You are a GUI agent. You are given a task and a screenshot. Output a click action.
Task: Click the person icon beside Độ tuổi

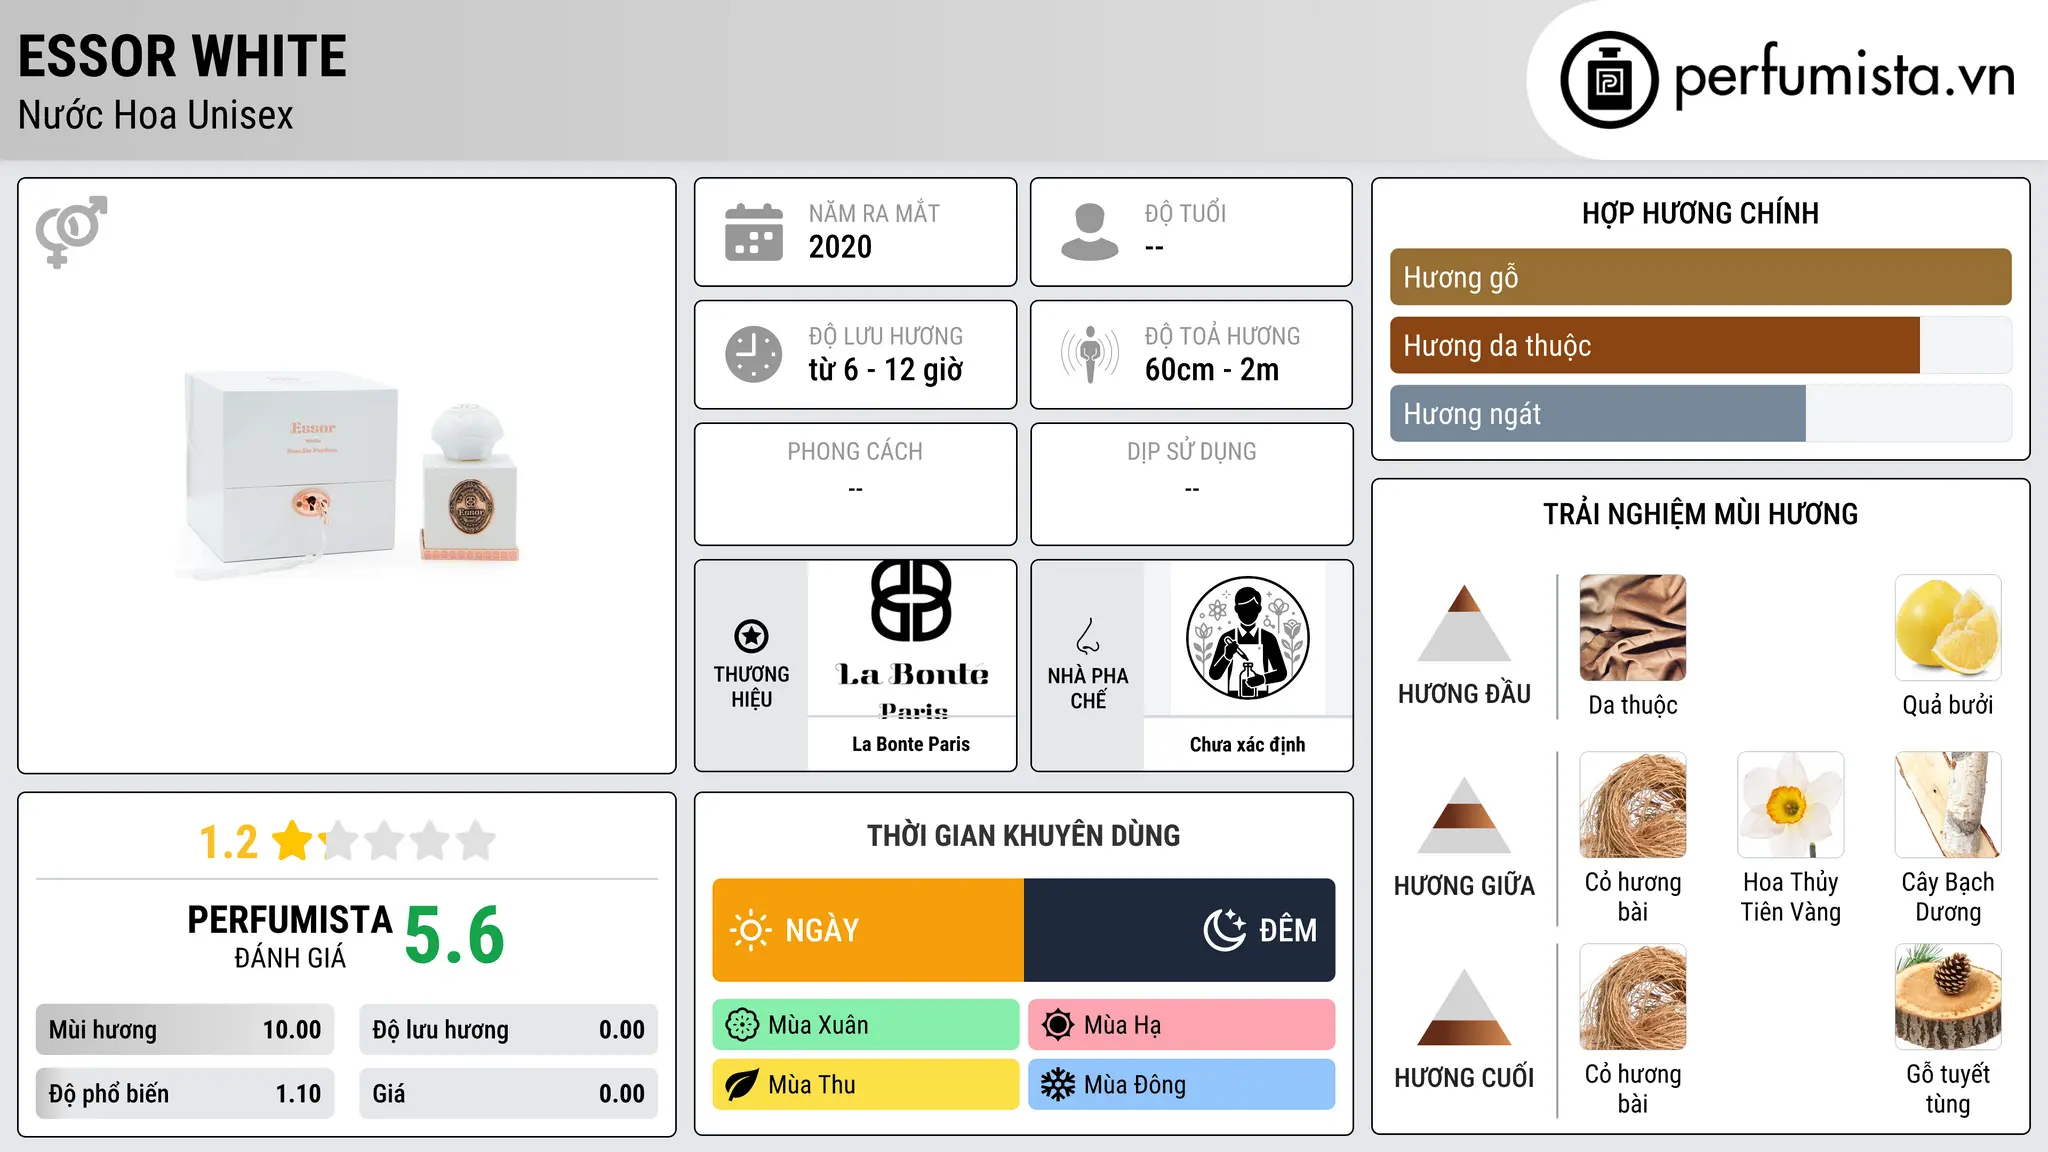coord(1089,232)
